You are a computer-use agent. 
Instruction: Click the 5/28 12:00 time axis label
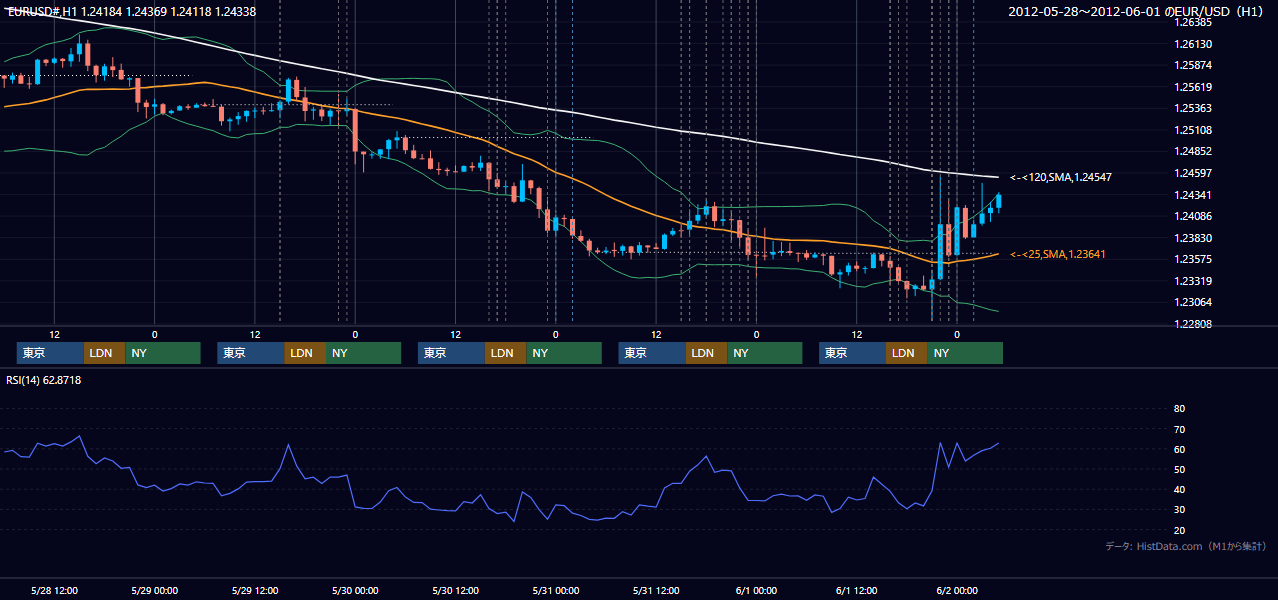(x=54, y=590)
